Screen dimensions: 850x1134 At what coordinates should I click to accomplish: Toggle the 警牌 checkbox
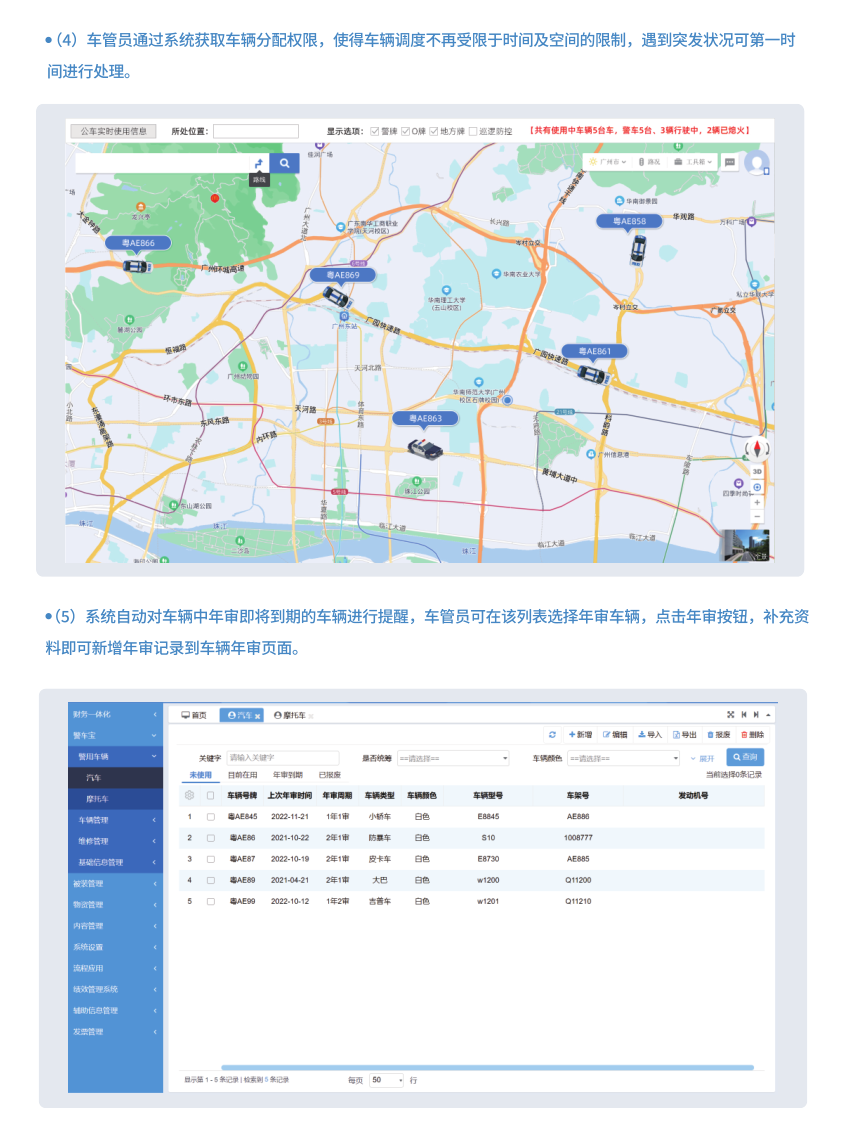point(375,131)
